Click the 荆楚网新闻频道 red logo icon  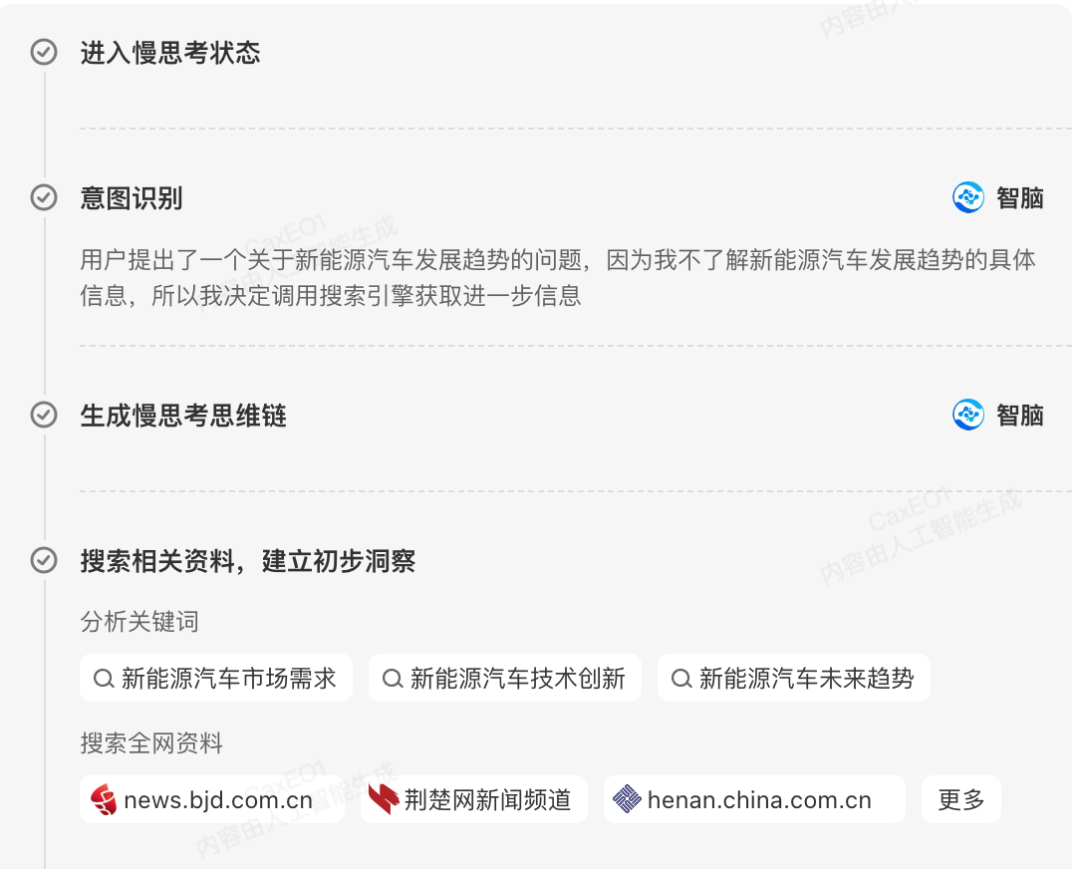click(384, 799)
